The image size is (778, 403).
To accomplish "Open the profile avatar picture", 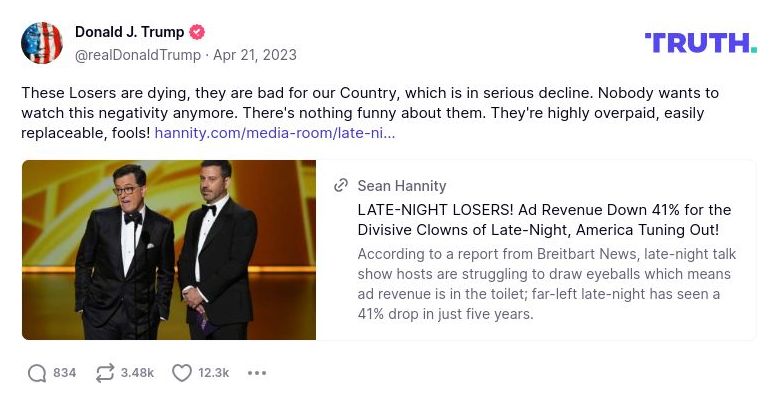I will [x=42, y=42].
